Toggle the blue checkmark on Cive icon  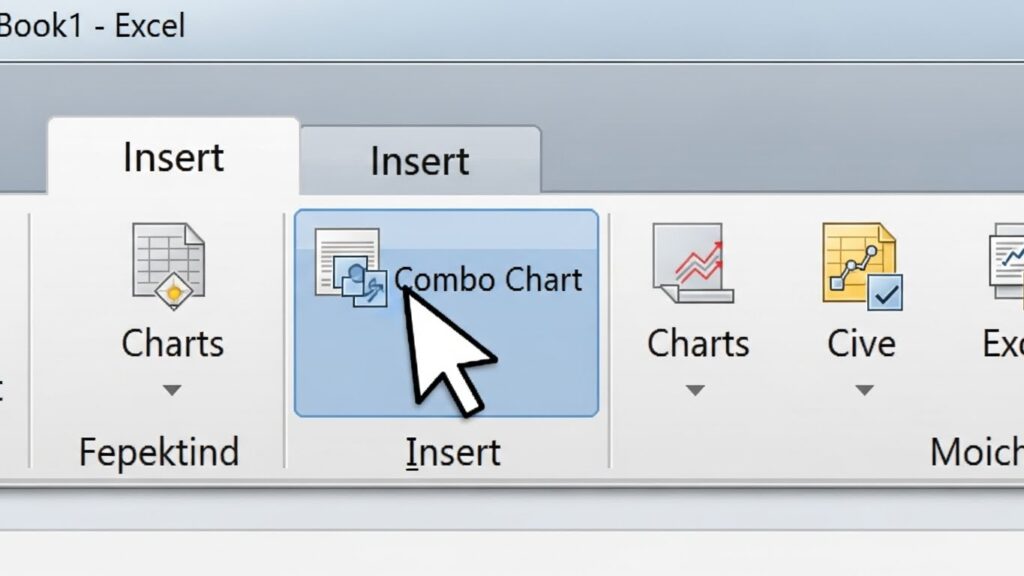(885, 293)
